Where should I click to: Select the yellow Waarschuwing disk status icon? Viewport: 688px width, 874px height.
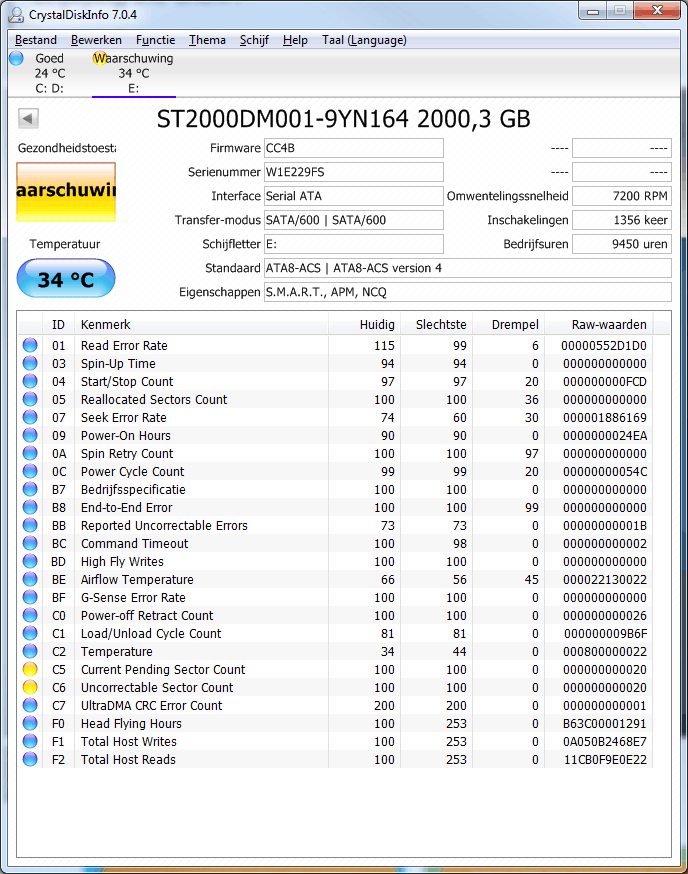click(100, 58)
